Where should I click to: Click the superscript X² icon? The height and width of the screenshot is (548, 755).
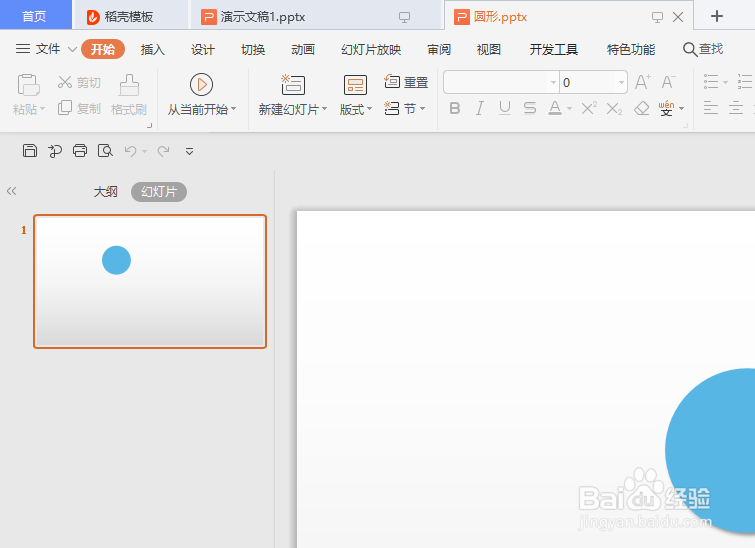(x=589, y=108)
